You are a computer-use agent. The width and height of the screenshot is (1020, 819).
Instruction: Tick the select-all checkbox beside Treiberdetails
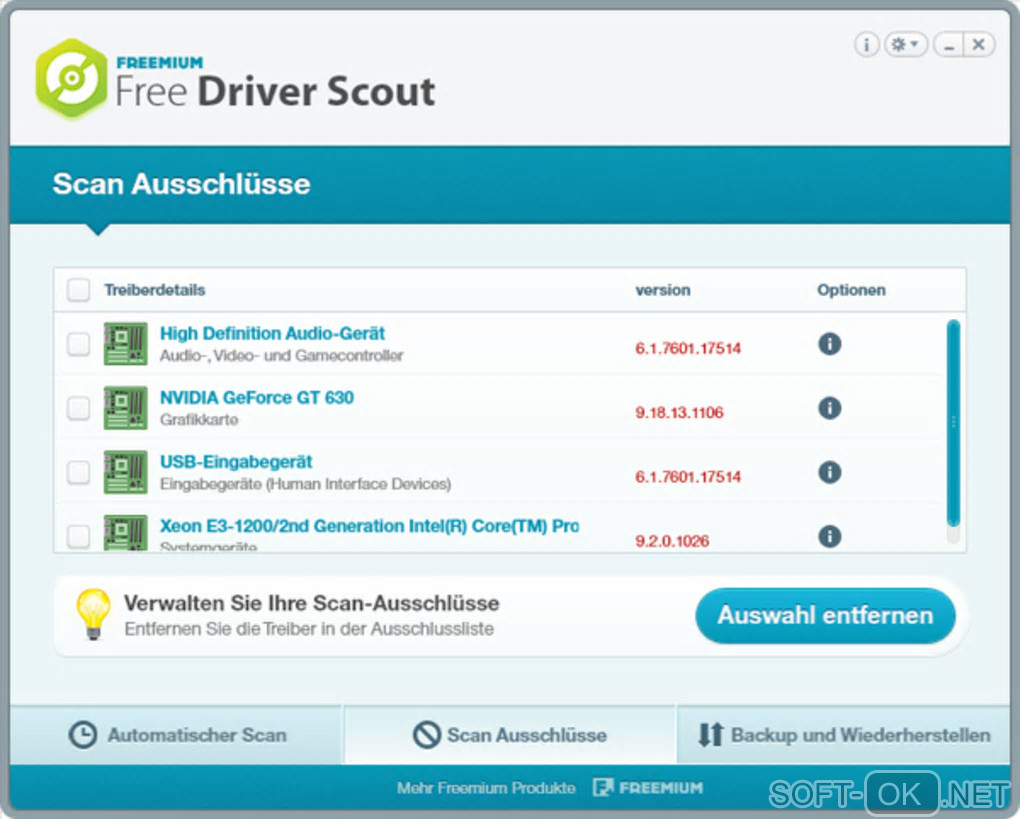(x=79, y=289)
